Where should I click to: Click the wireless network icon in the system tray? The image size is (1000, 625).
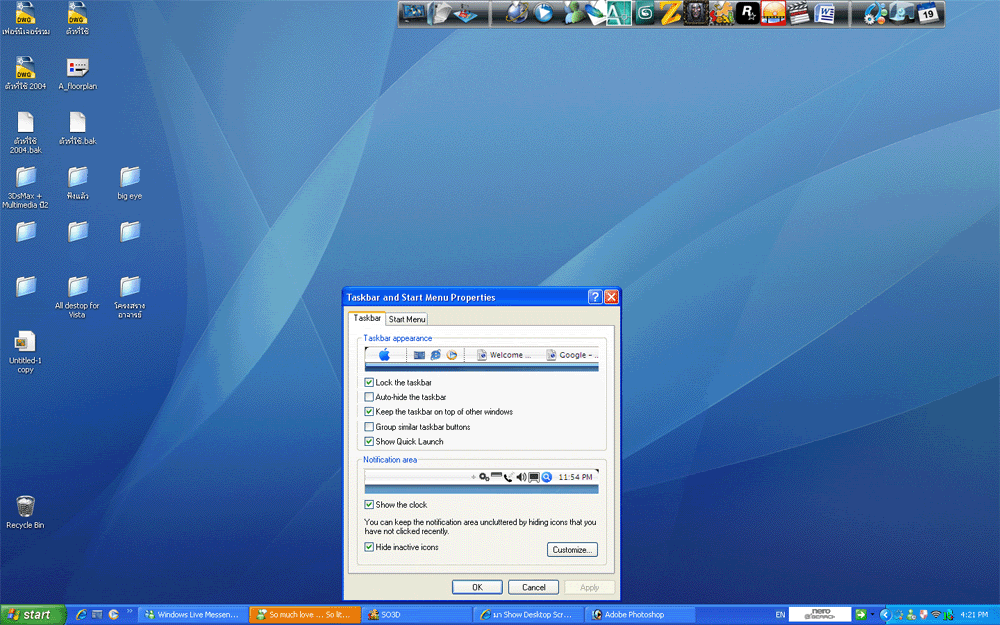(936, 615)
